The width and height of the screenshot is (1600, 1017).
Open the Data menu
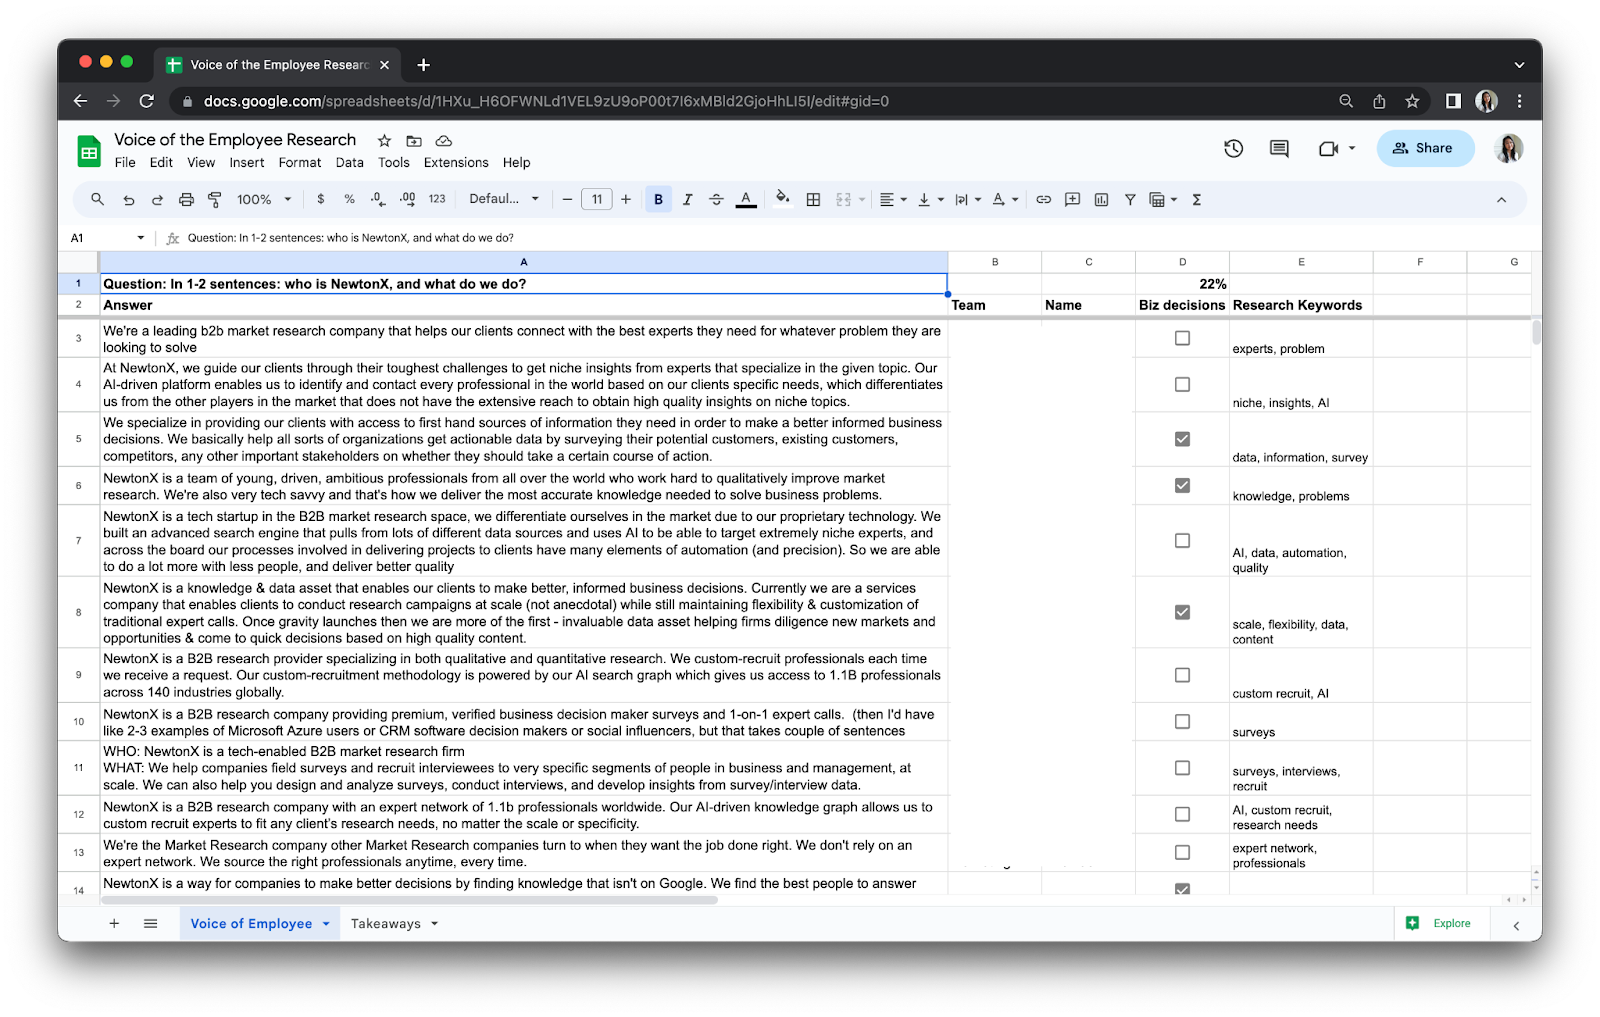(x=350, y=162)
